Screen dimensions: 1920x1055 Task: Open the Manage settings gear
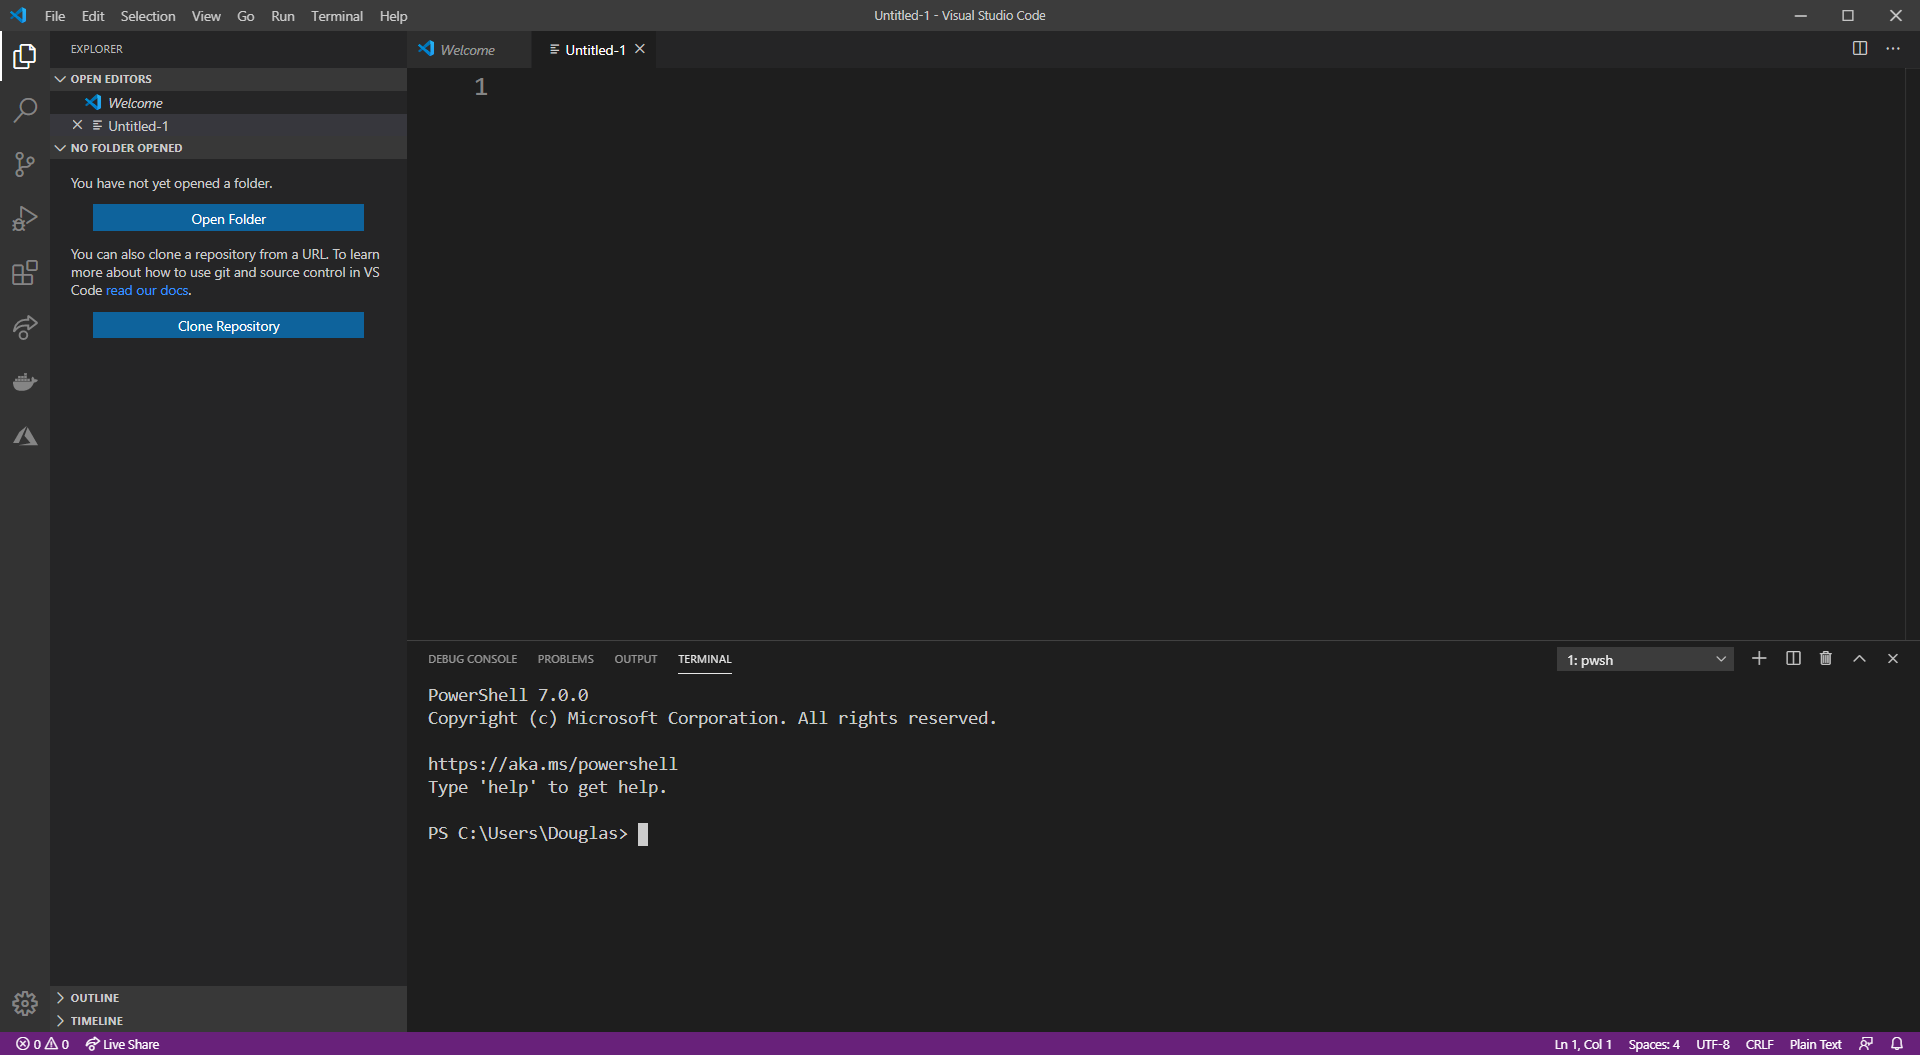click(x=24, y=1003)
